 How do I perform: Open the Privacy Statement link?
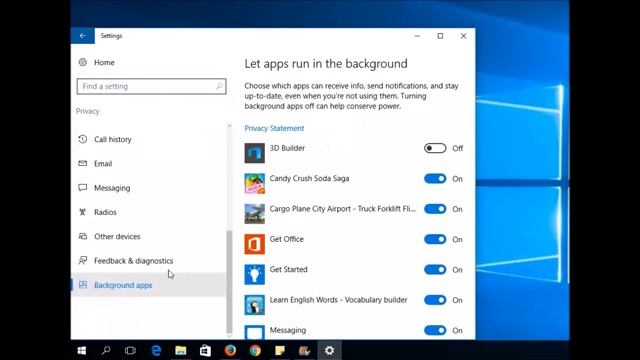tap(274, 128)
